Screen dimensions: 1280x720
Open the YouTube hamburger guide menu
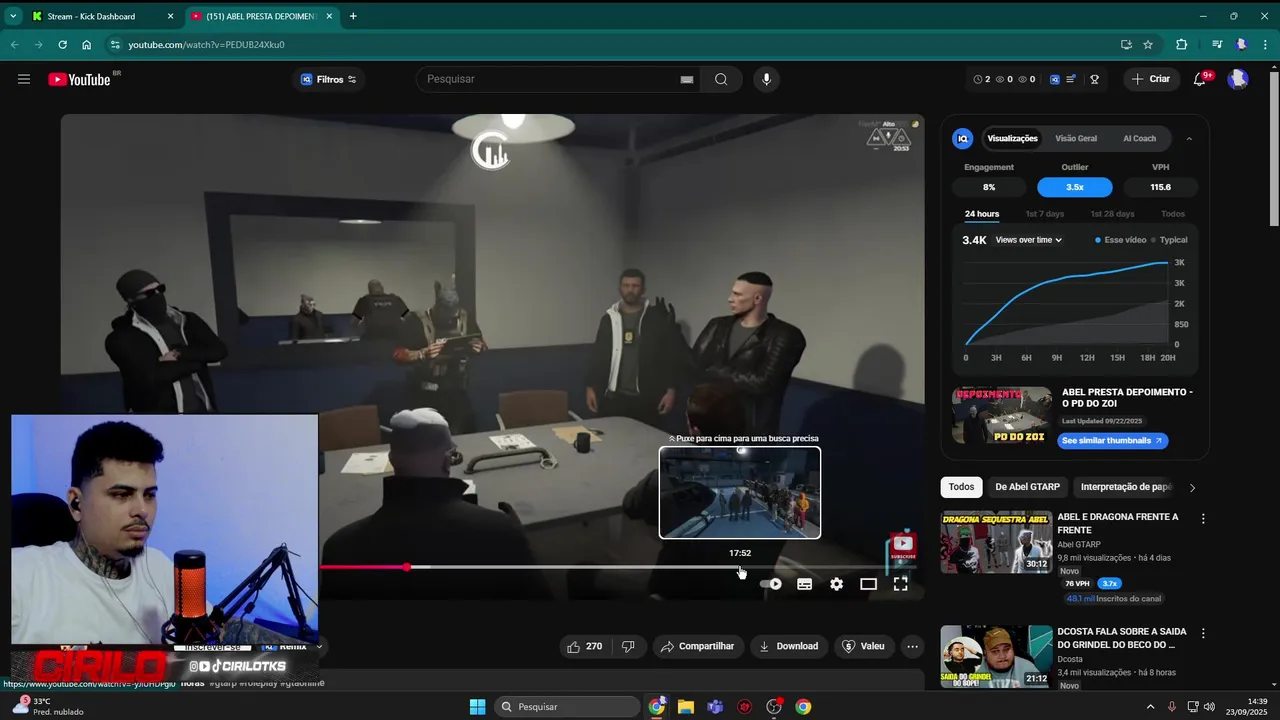tap(24, 79)
